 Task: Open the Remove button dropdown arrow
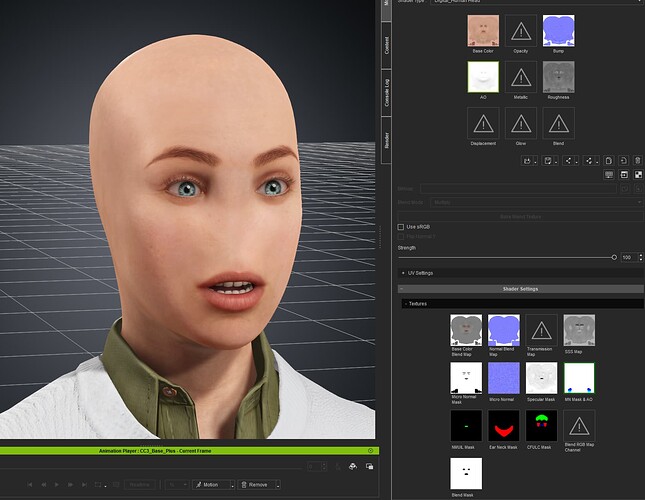pyautogui.click(x=278, y=485)
